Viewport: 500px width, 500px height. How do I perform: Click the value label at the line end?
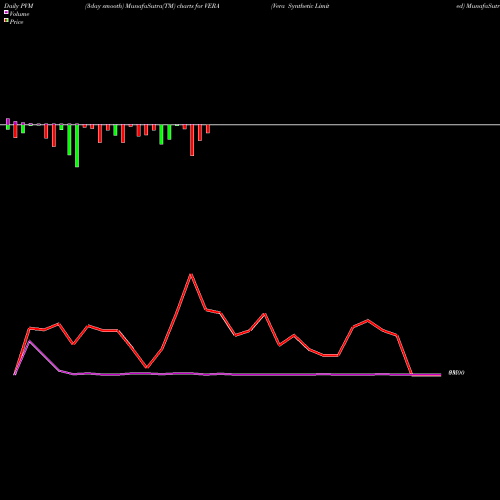tap(456, 373)
